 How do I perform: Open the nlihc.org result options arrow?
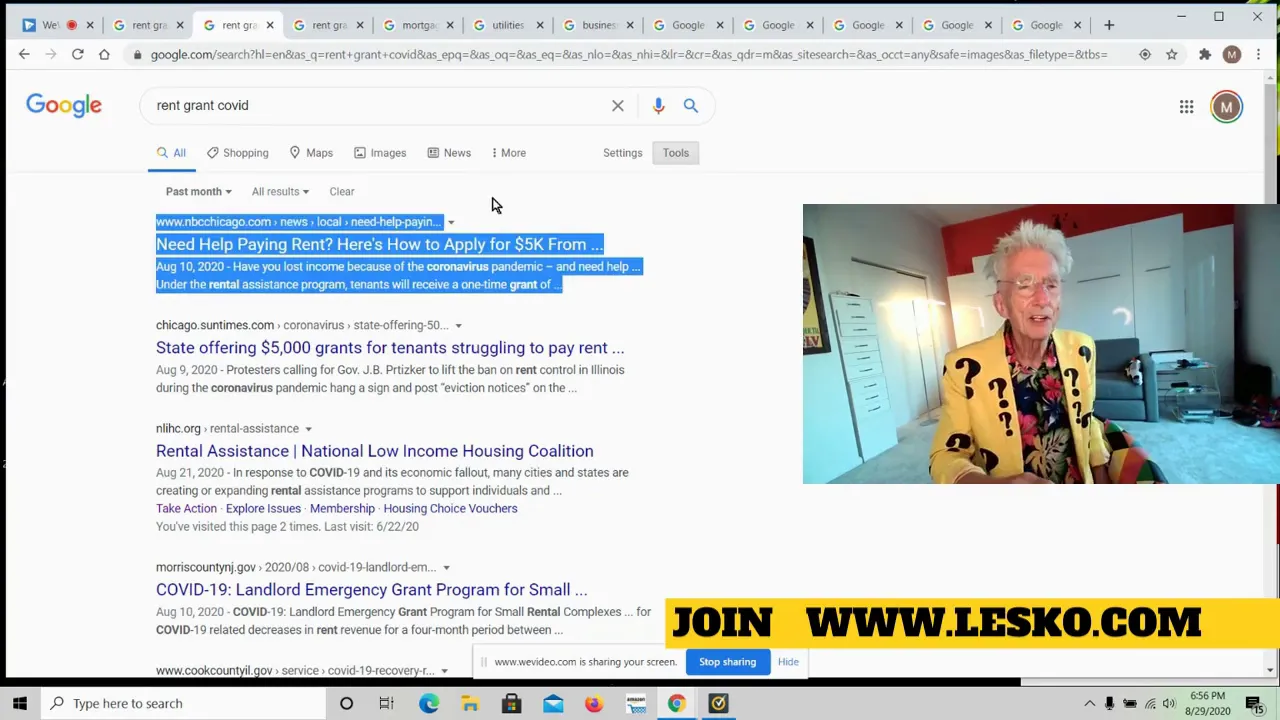point(308,429)
